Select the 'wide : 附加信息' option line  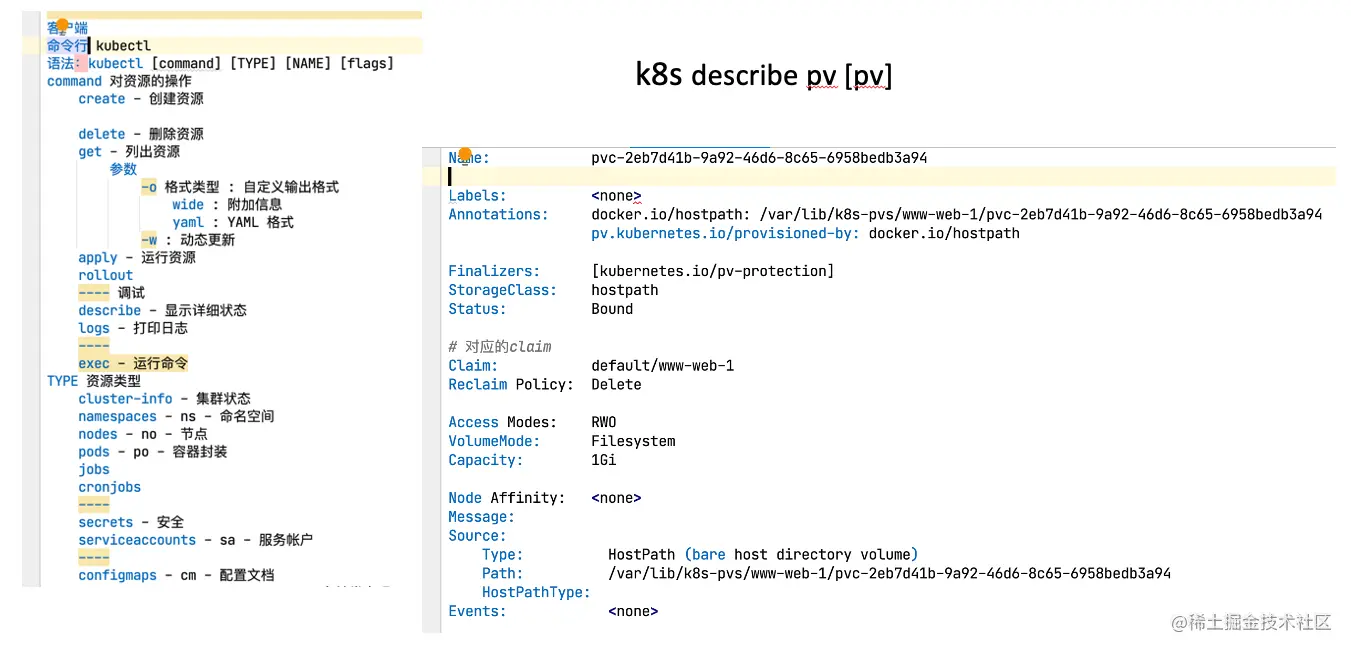227,205
